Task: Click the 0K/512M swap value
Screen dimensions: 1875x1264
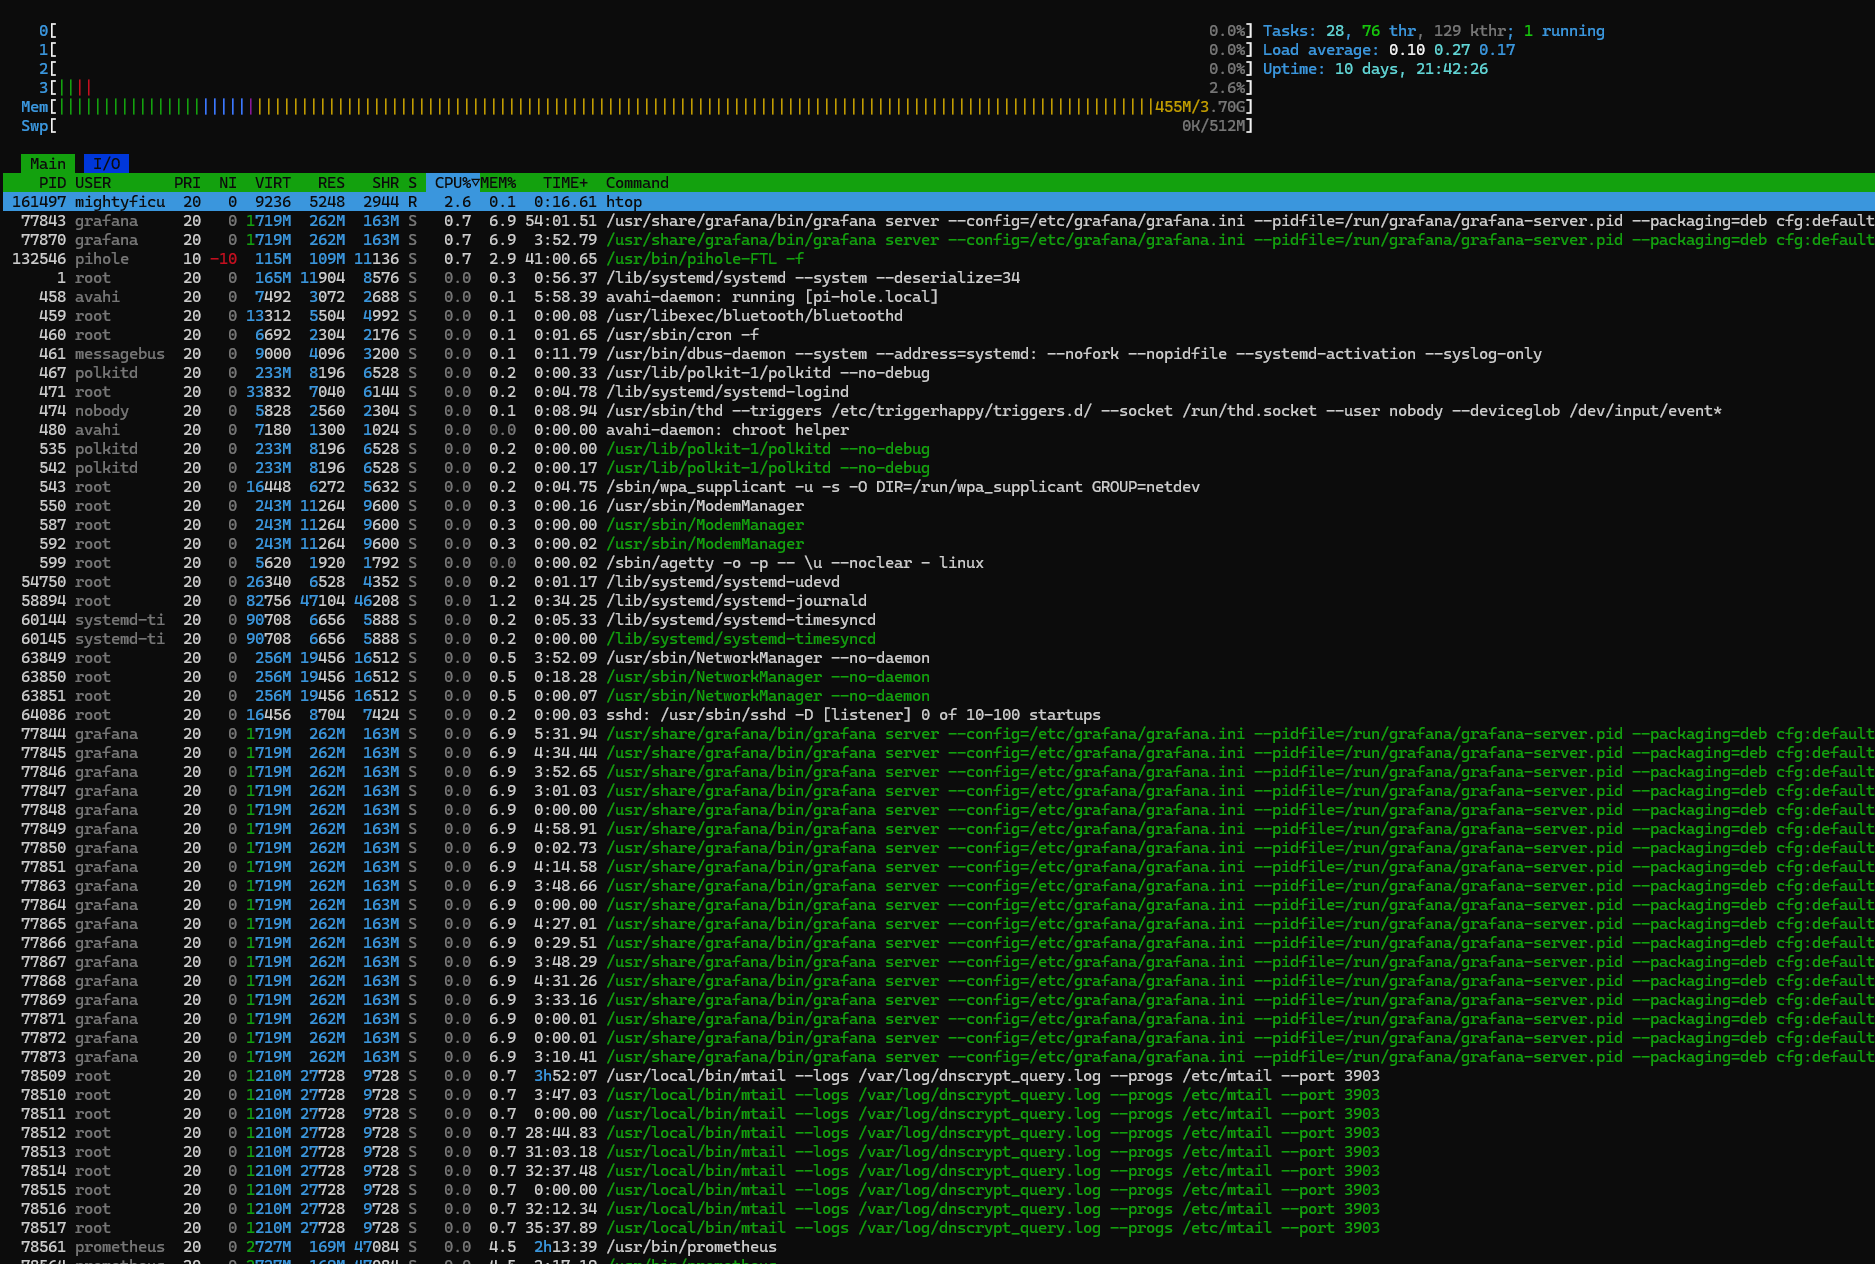Action: [1214, 126]
